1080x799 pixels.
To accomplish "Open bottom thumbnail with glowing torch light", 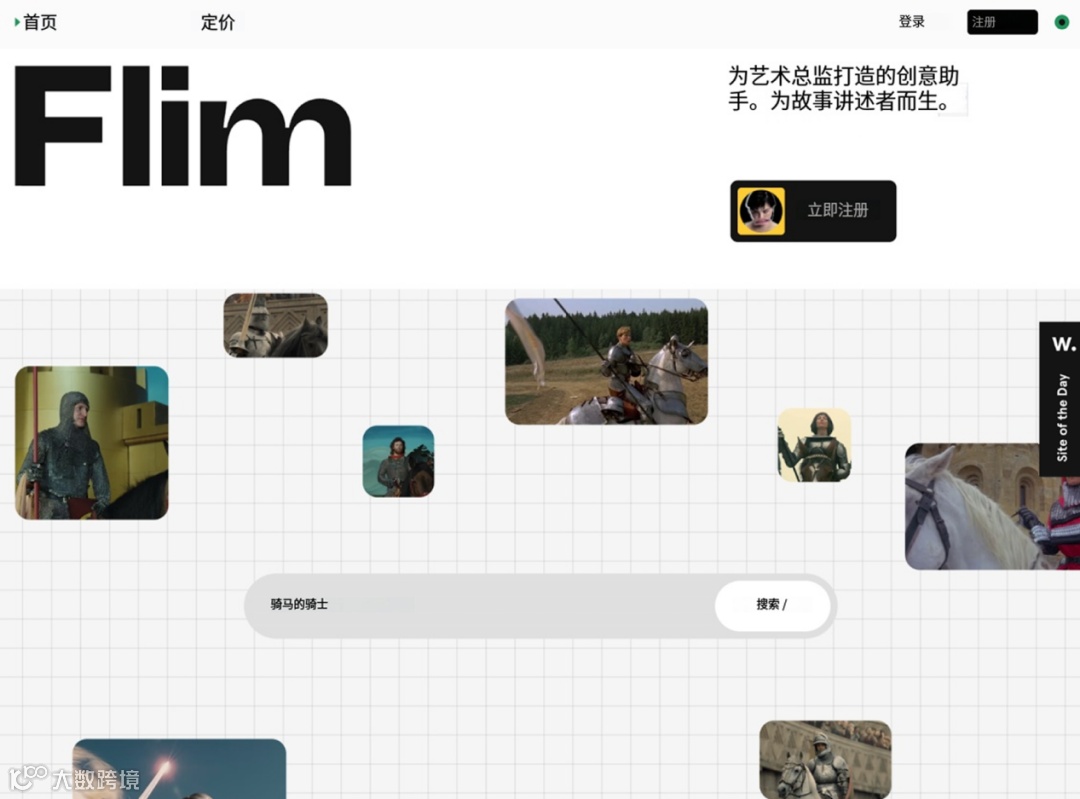I will 179,769.
